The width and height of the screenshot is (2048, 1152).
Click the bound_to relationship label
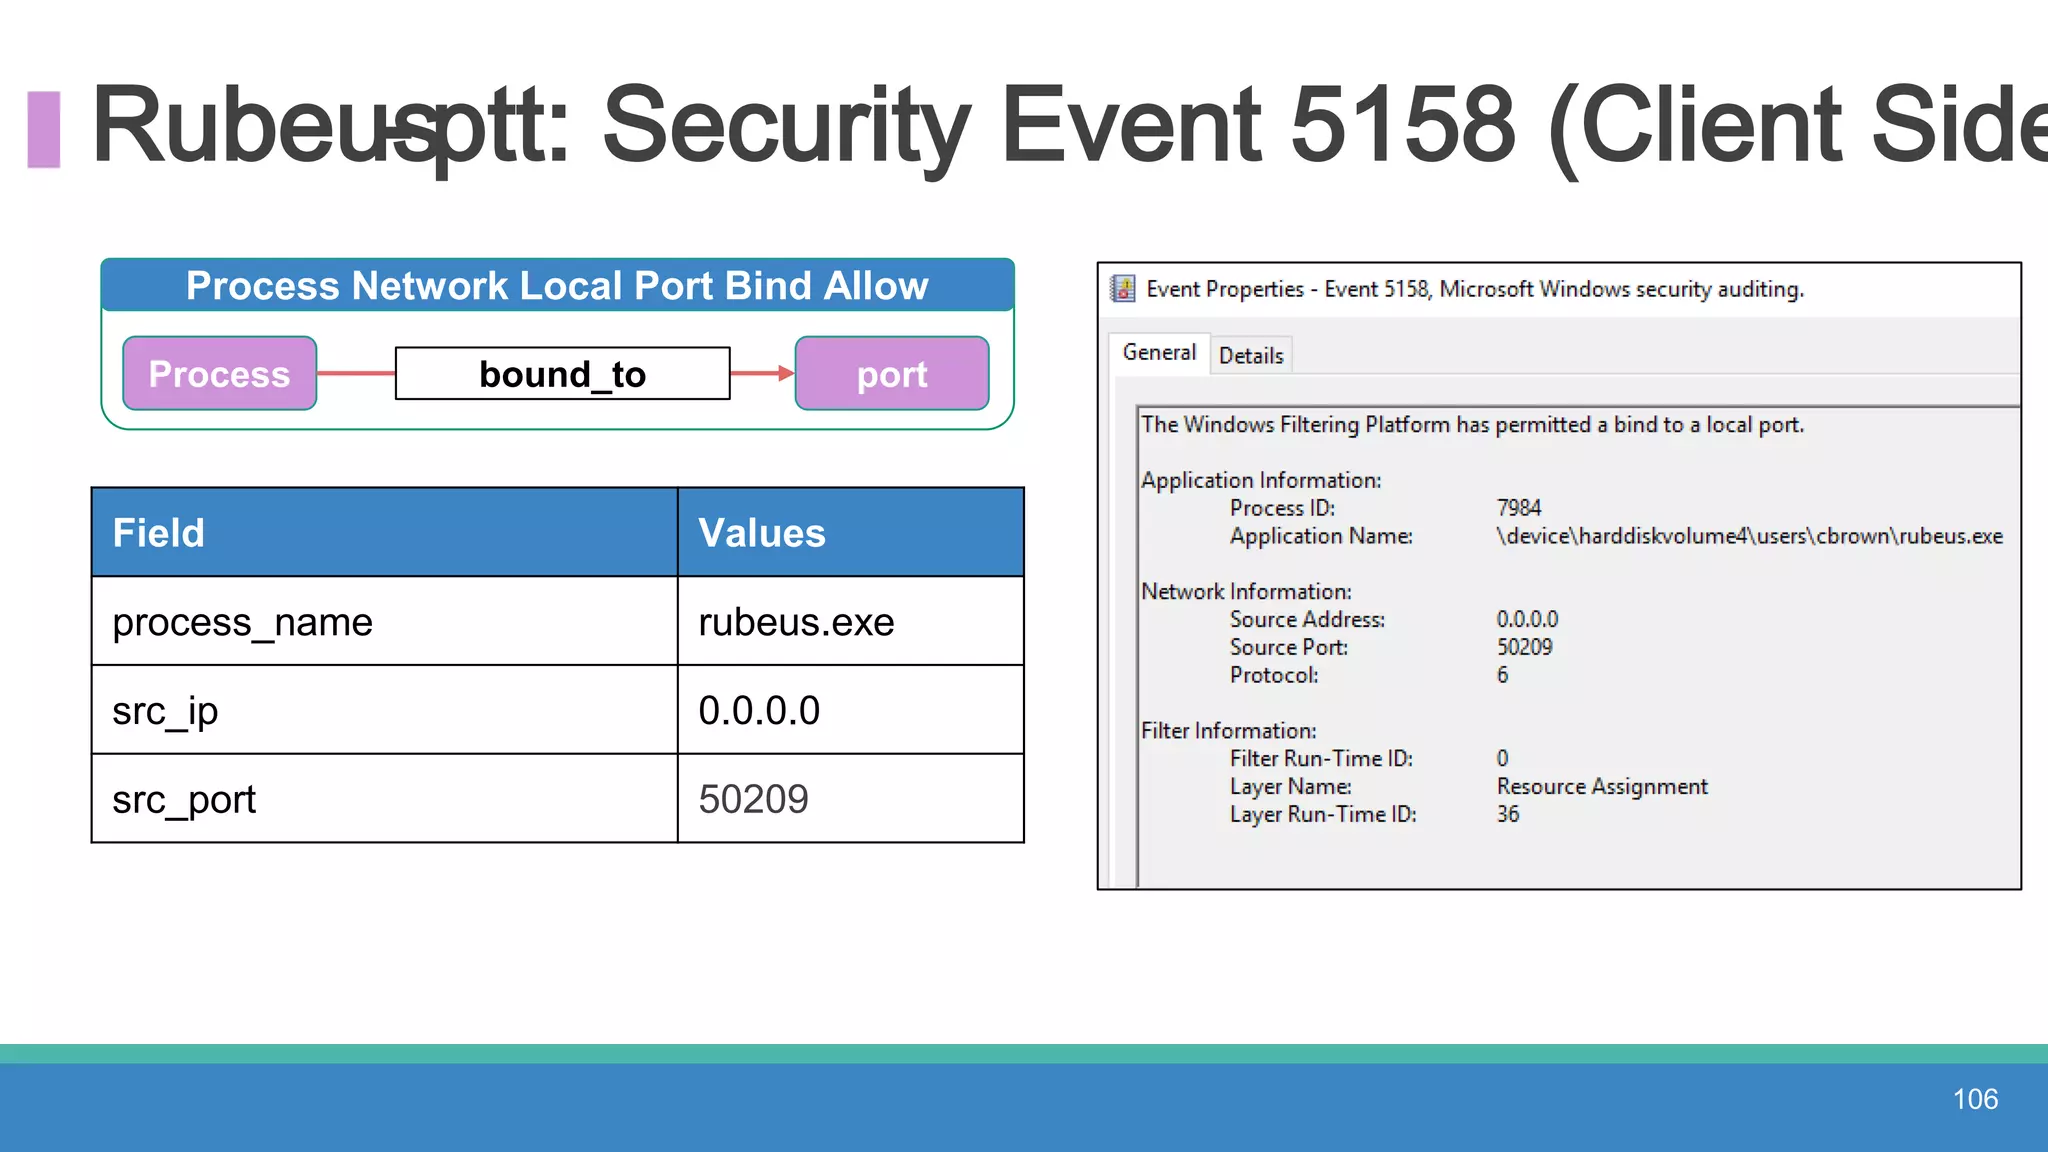pos(563,374)
